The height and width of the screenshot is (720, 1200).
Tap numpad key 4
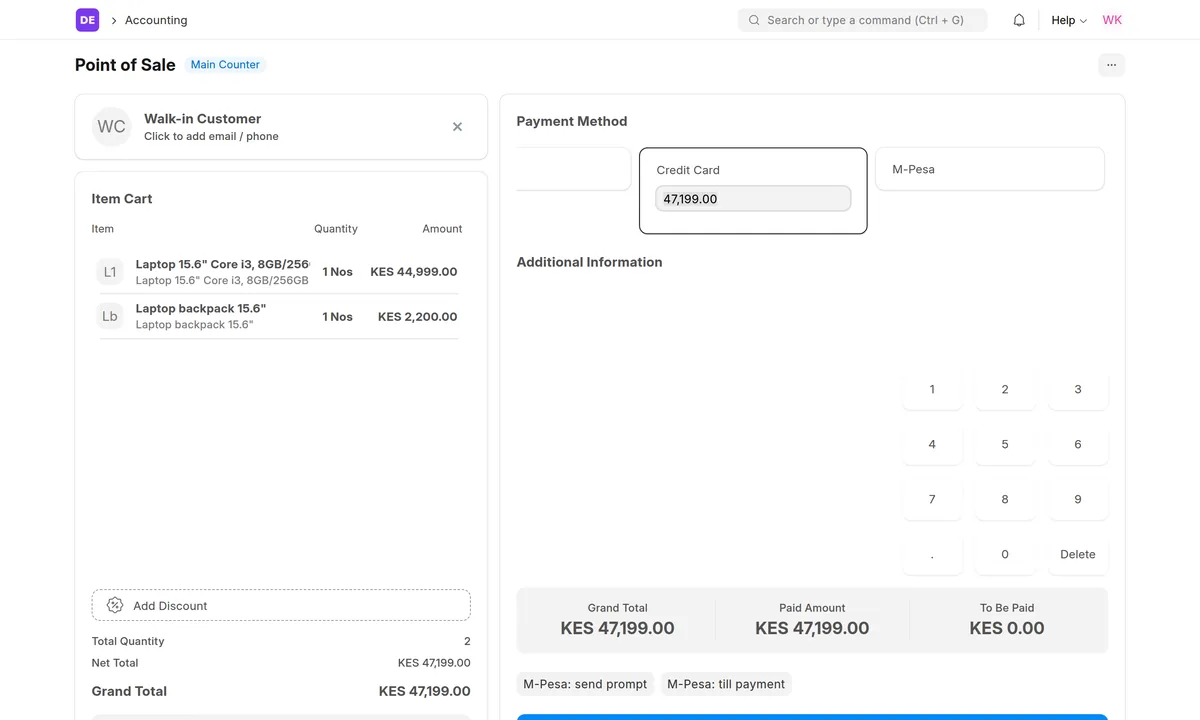[x=932, y=445]
